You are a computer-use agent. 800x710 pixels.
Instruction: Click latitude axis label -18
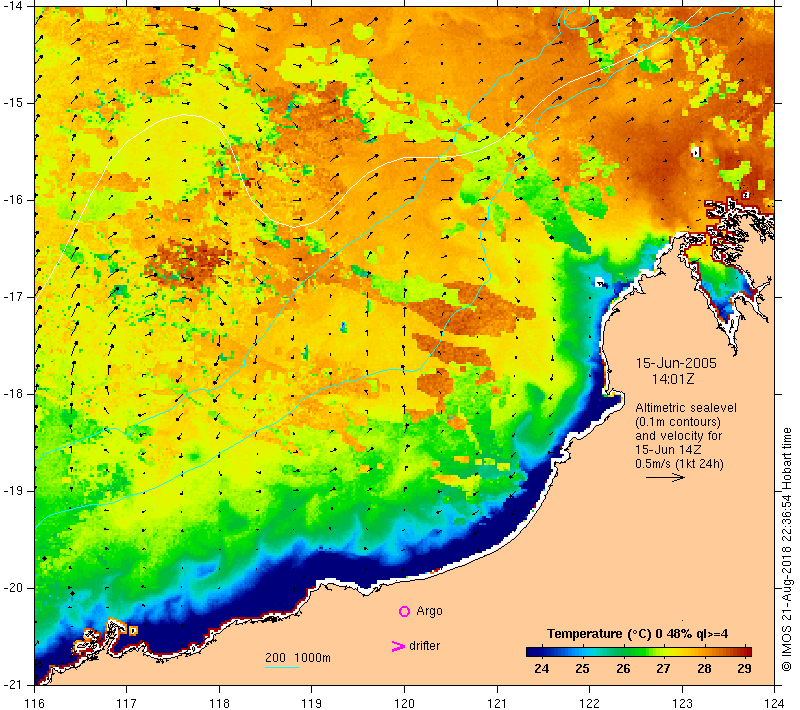point(13,394)
